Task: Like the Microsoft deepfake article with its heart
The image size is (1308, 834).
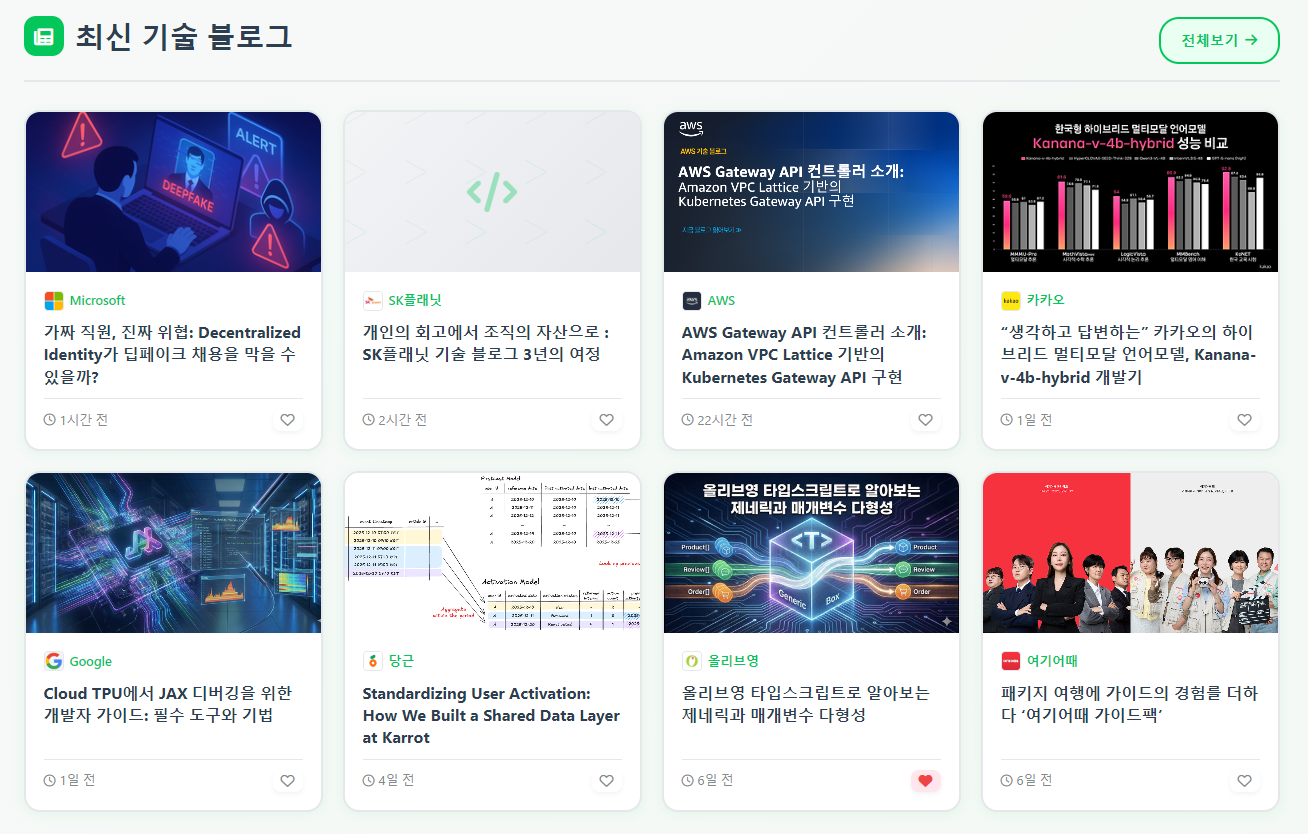Action: point(287,420)
